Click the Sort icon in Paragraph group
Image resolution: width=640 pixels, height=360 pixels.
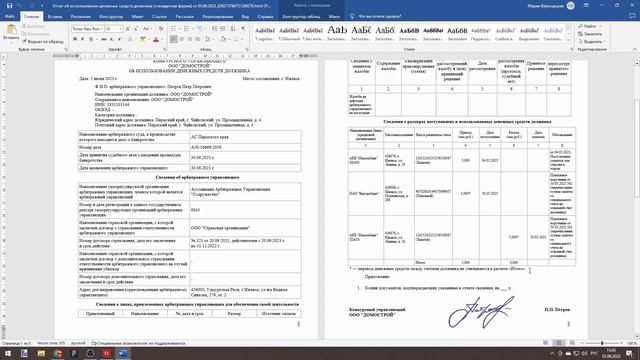[233, 29]
